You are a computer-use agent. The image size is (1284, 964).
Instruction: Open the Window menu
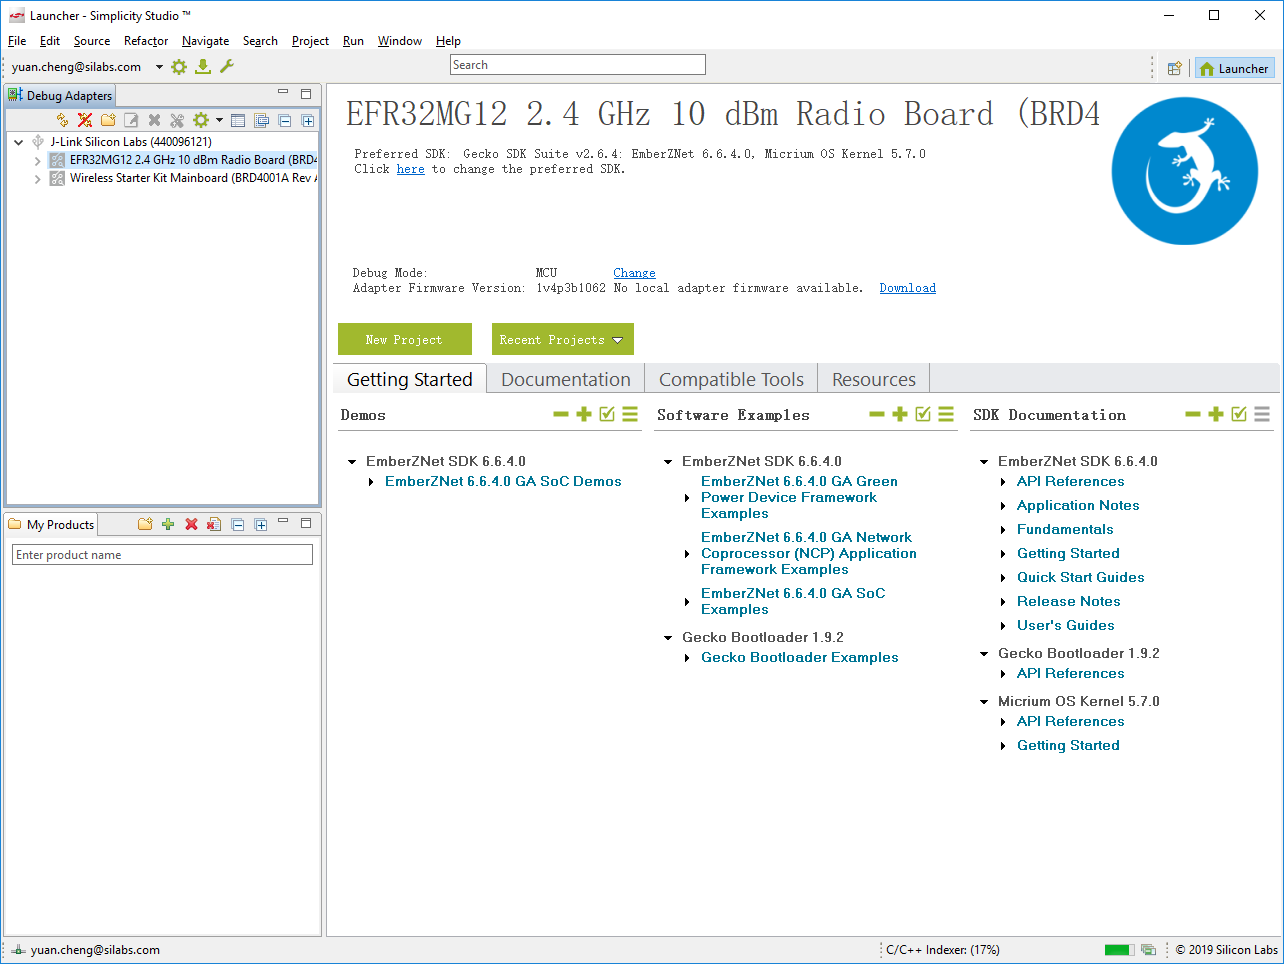pos(400,41)
